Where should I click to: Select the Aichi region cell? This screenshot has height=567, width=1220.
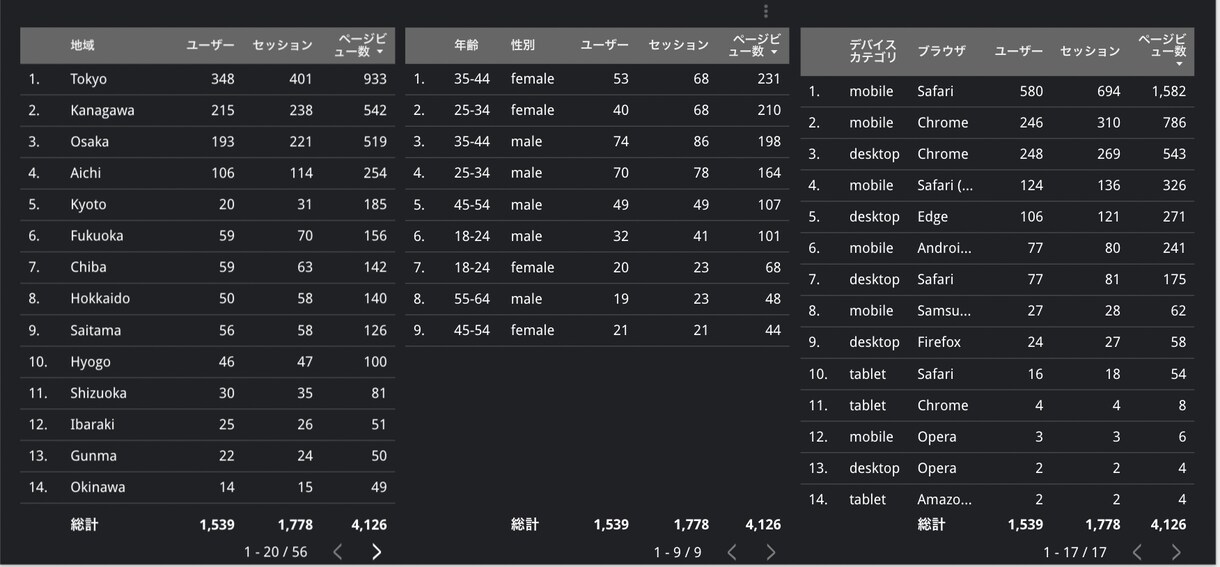[86, 173]
